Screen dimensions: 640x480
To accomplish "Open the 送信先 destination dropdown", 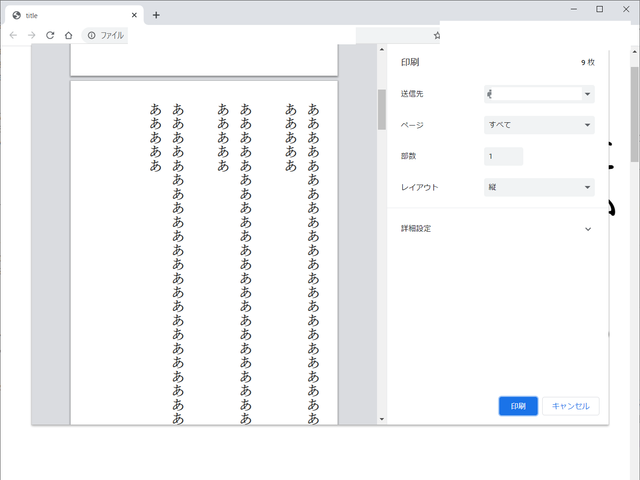I will click(538, 94).
